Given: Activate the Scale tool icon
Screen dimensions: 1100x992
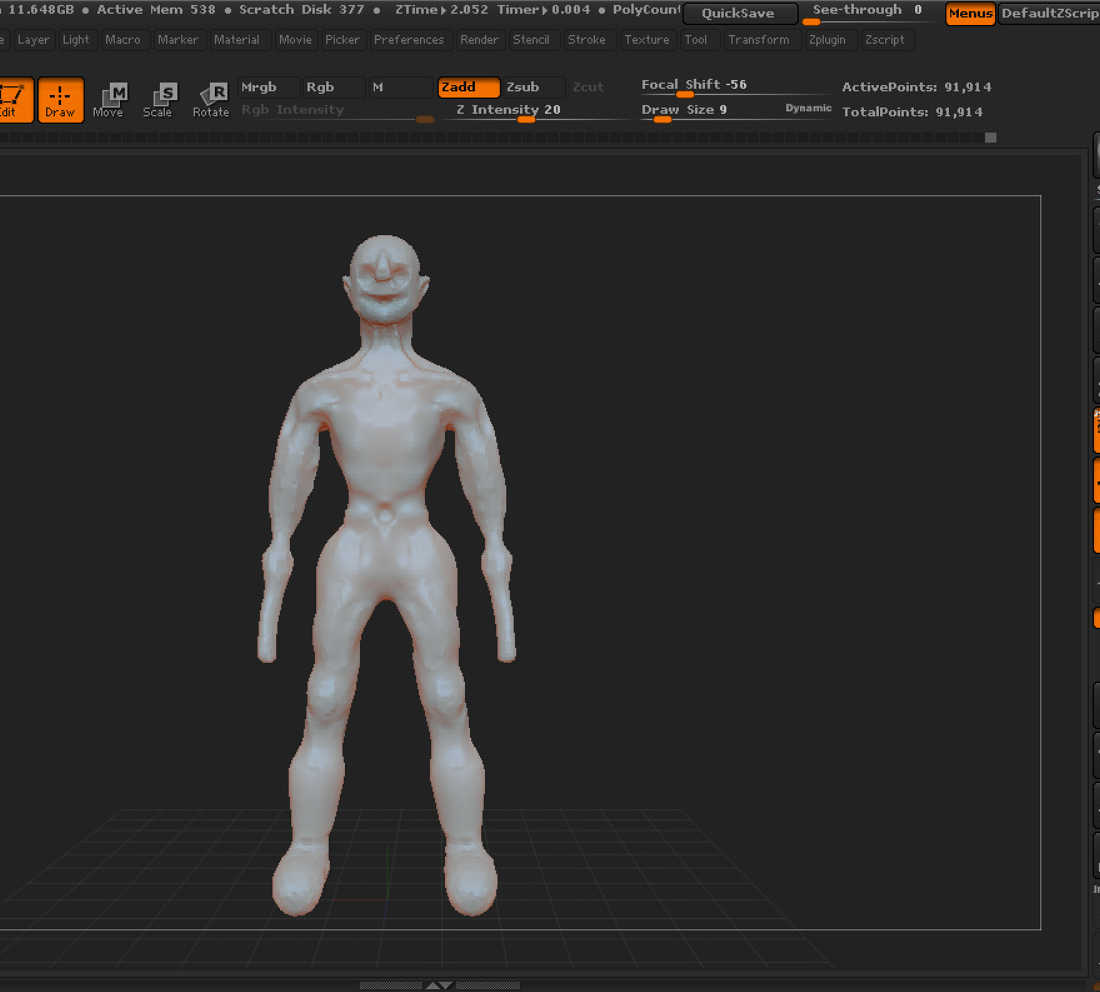Looking at the screenshot, I should point(158,100).
